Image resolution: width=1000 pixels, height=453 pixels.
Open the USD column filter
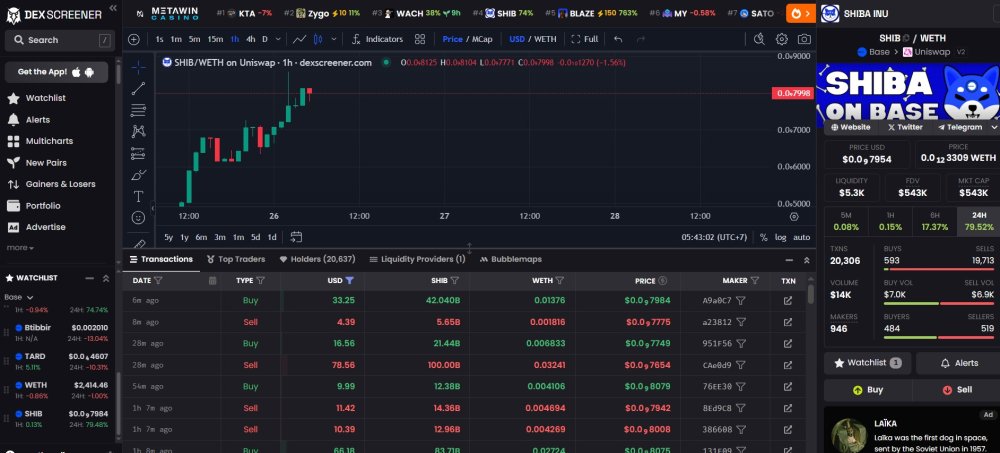pos(349,281)
